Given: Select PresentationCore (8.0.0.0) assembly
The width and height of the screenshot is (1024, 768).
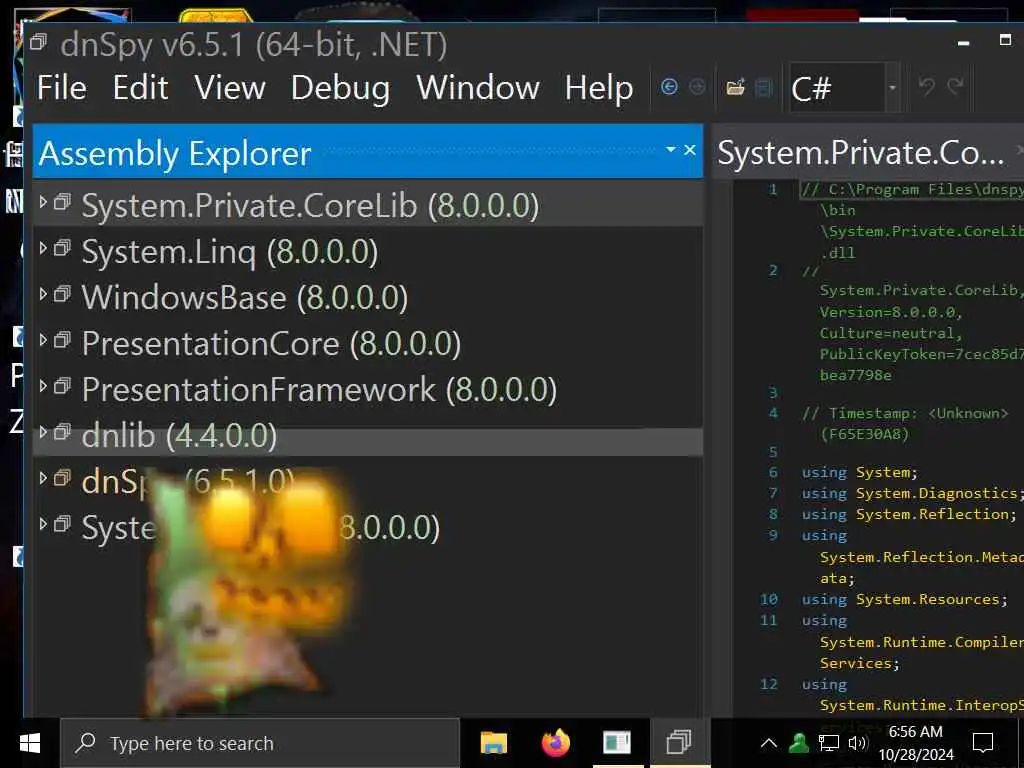Looking at the screenshot, I should tap(271, 344).
